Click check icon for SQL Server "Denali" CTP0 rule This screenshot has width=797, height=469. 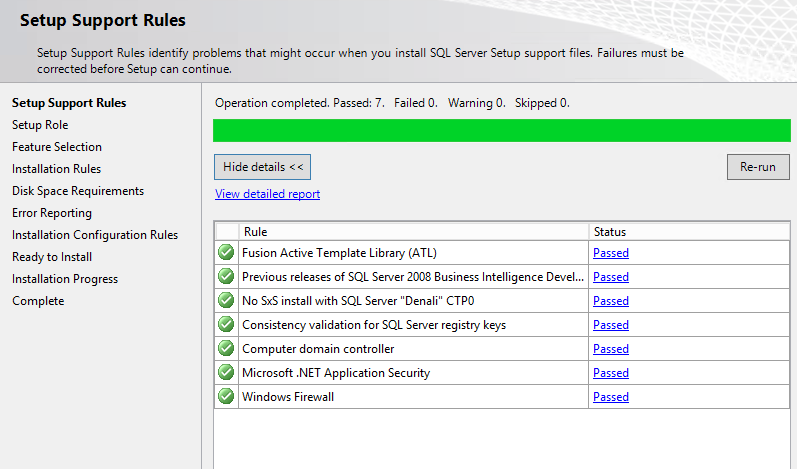click(x=226, y=300)
